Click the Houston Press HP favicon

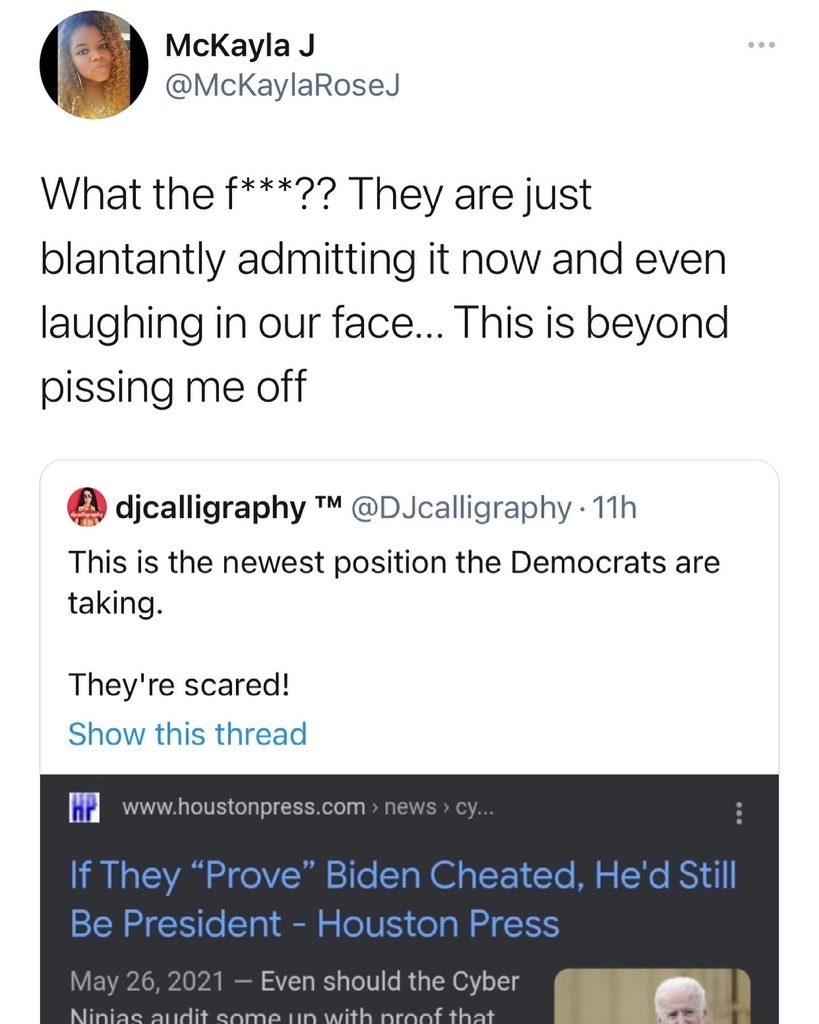[x=84, y=806]
